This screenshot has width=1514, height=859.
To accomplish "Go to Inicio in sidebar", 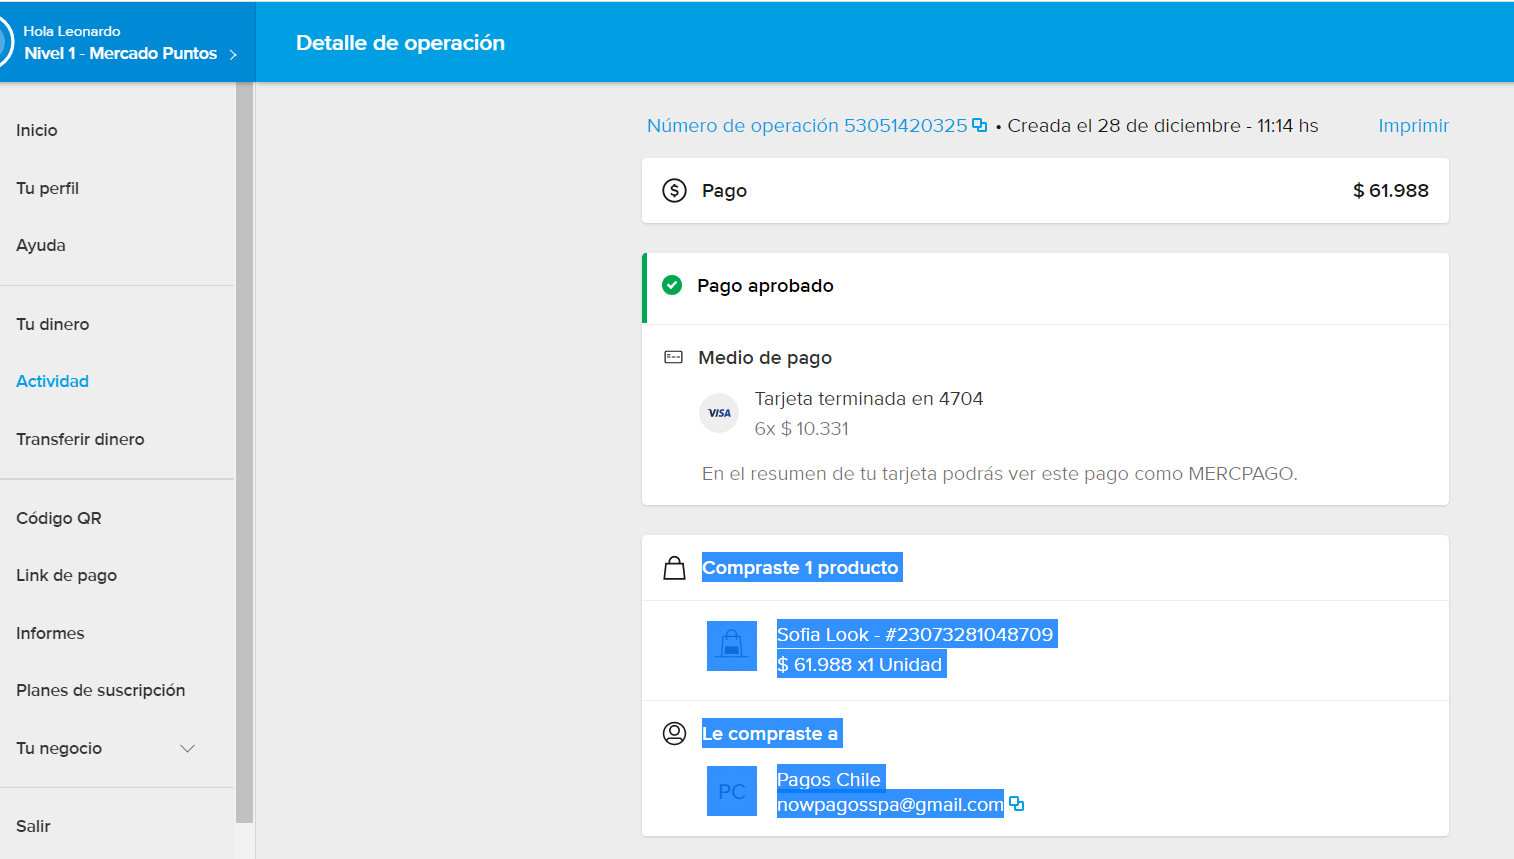I will point(37,130).
